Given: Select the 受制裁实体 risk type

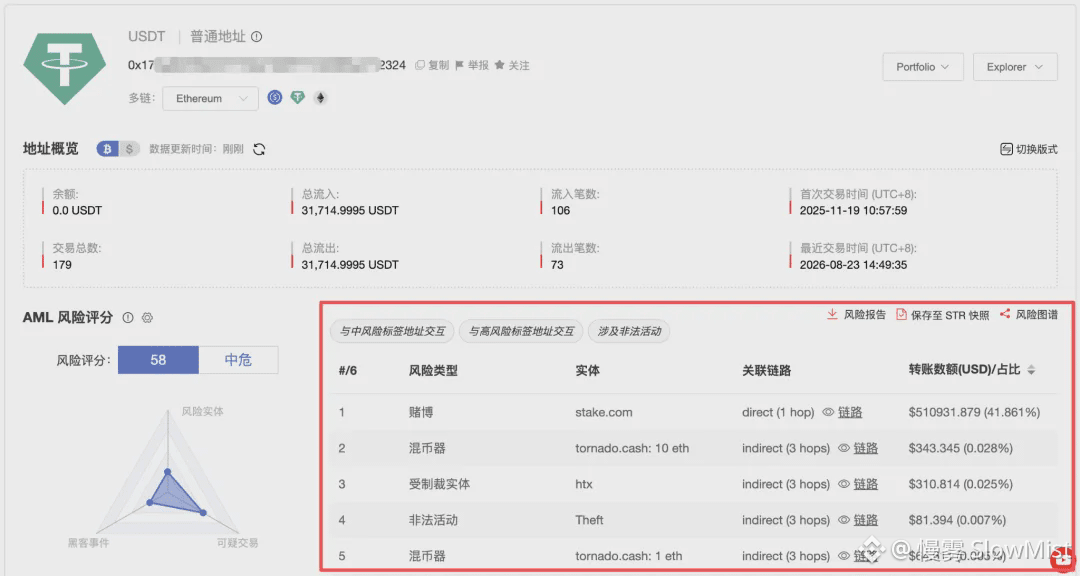Looking at the screenshot, I should click(x=439, y=484).
